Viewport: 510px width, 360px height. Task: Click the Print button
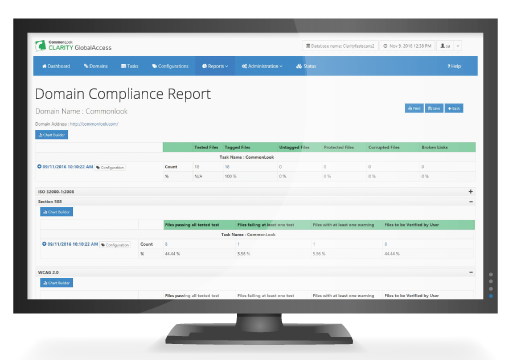(414, 108)
